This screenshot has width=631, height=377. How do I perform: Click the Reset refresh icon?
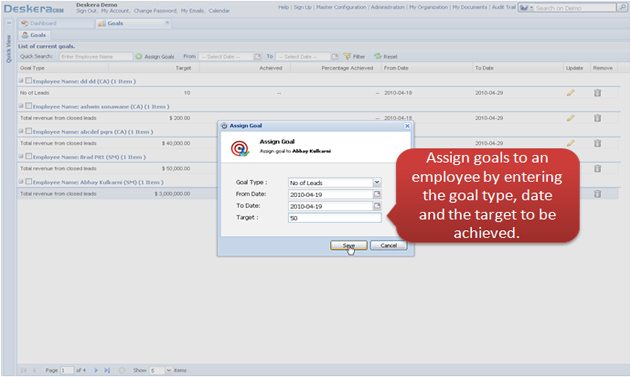(x=377, y=57)
